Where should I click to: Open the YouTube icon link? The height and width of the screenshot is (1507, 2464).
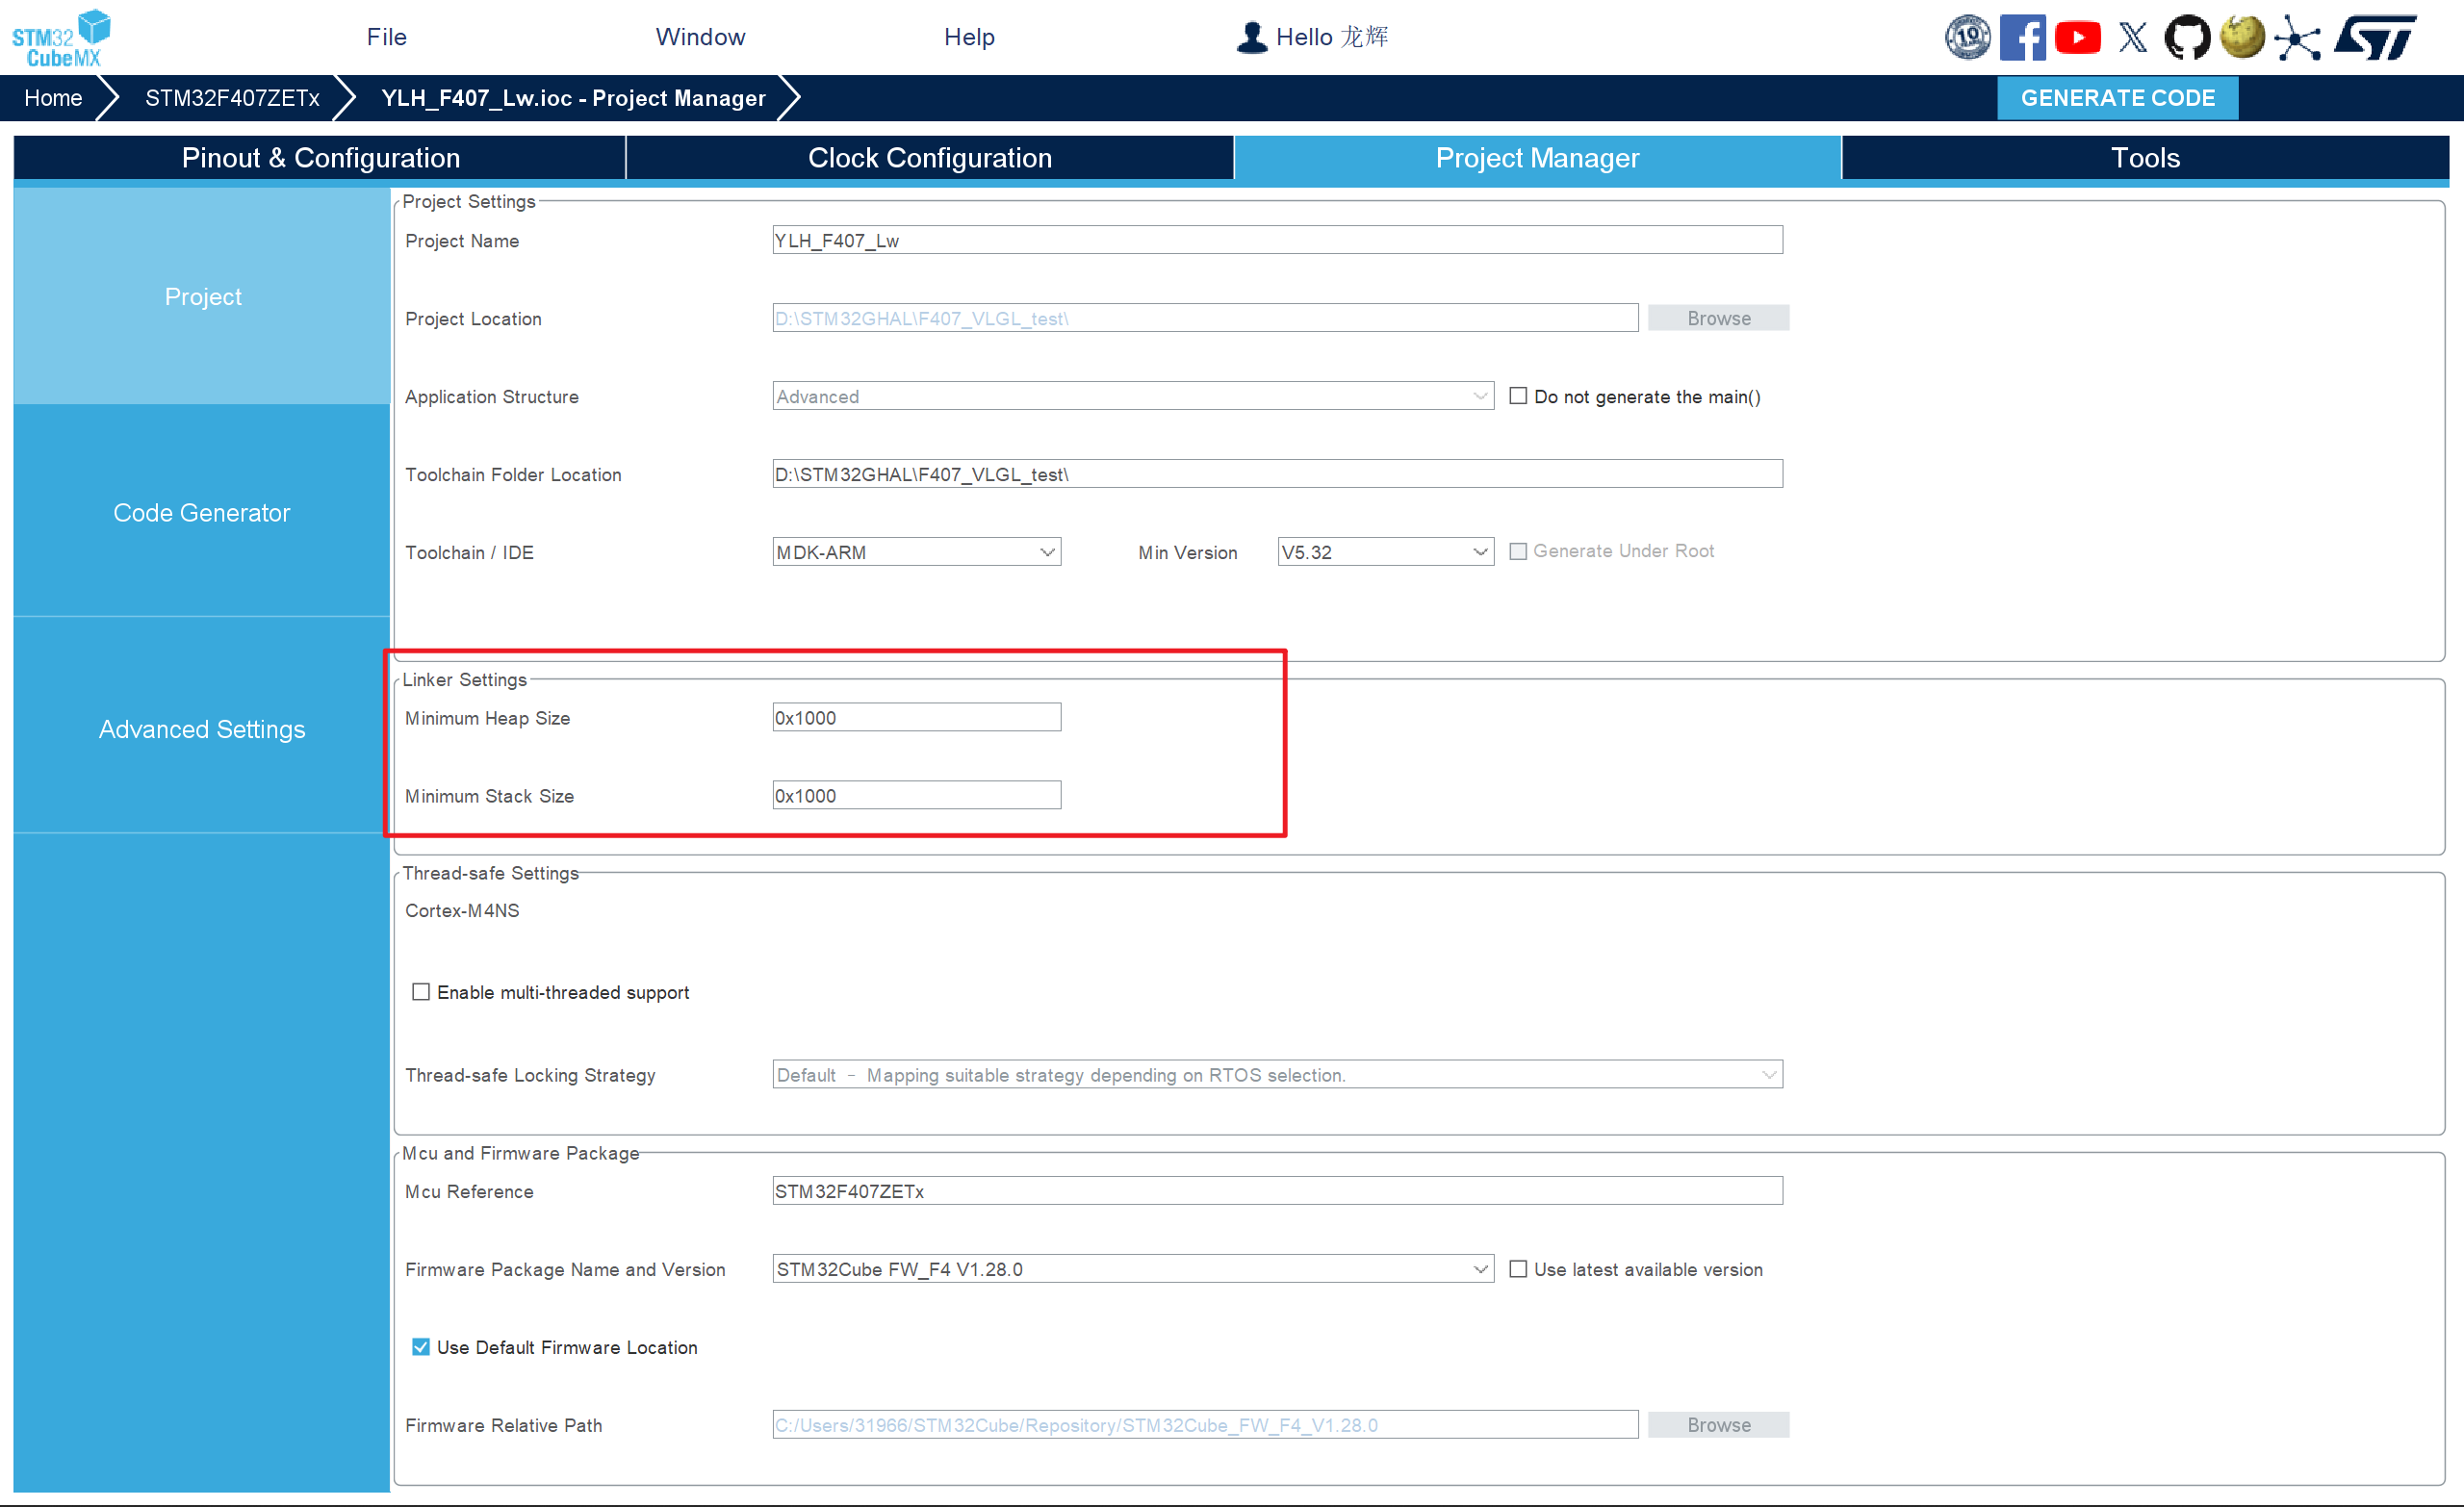pos(2077,38)
